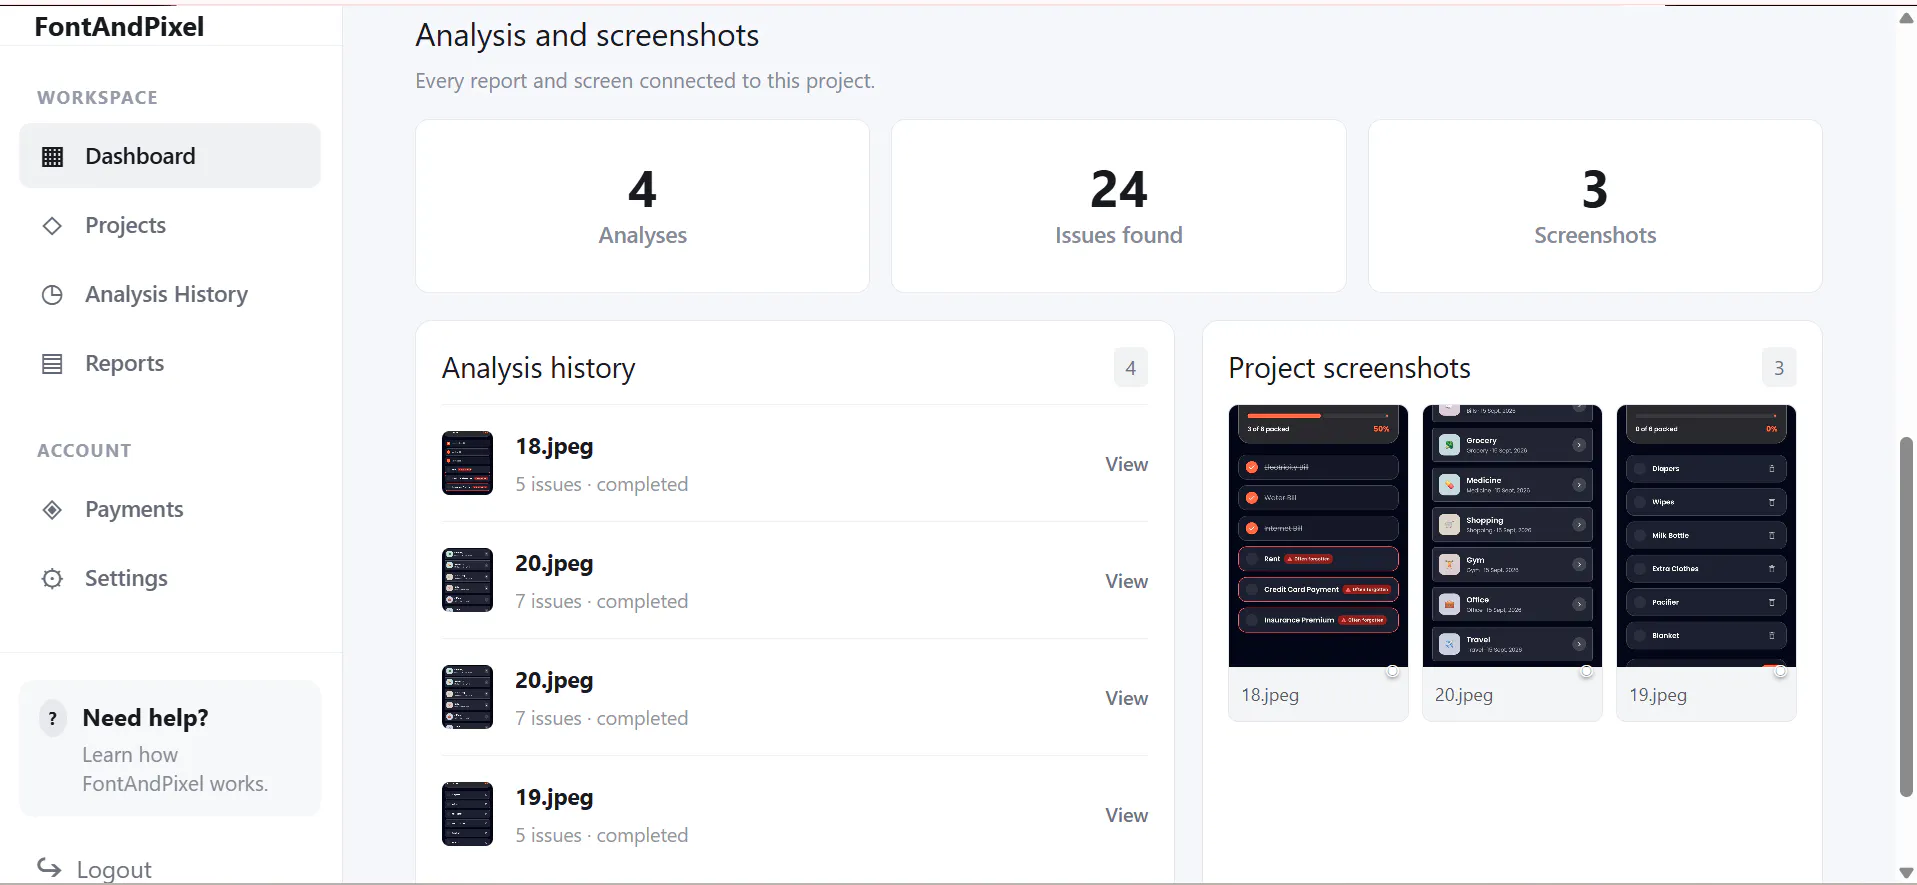Open the Dashboard menu item
Viewport: 1917px width, 885px height.
click(x=170, y=156)
